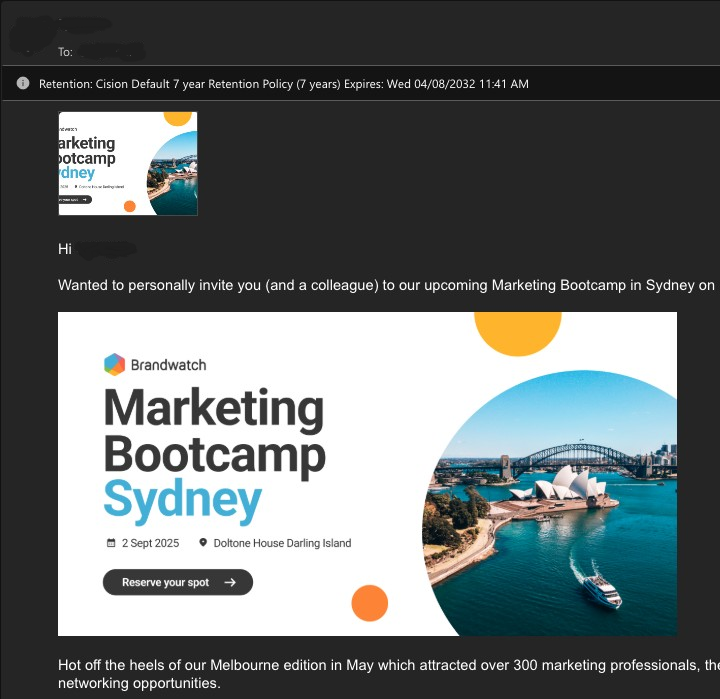Viewport: 720px width, 699px height.
Task: Click the calendar icon beside the date
Action: [x=111, y=543]
